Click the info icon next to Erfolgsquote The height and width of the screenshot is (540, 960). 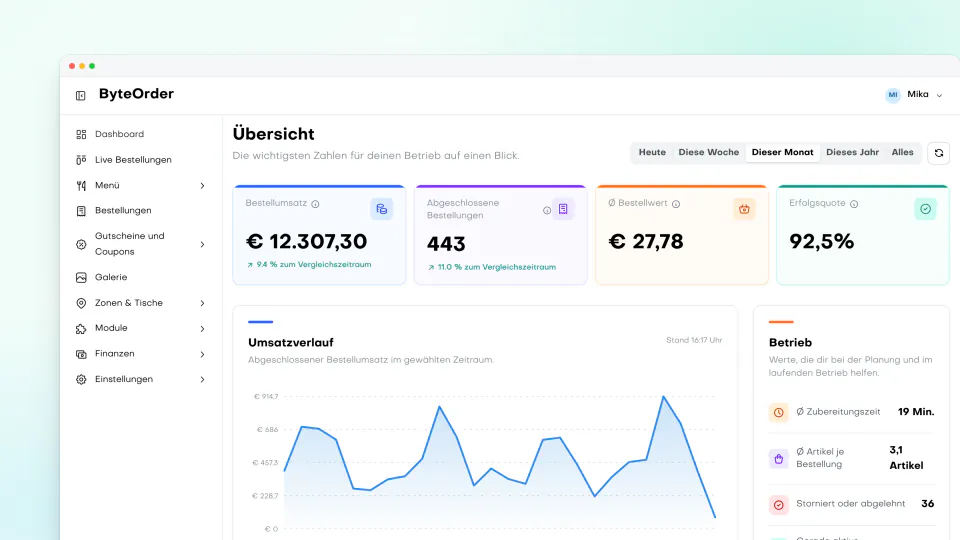(x=854, y=204)
